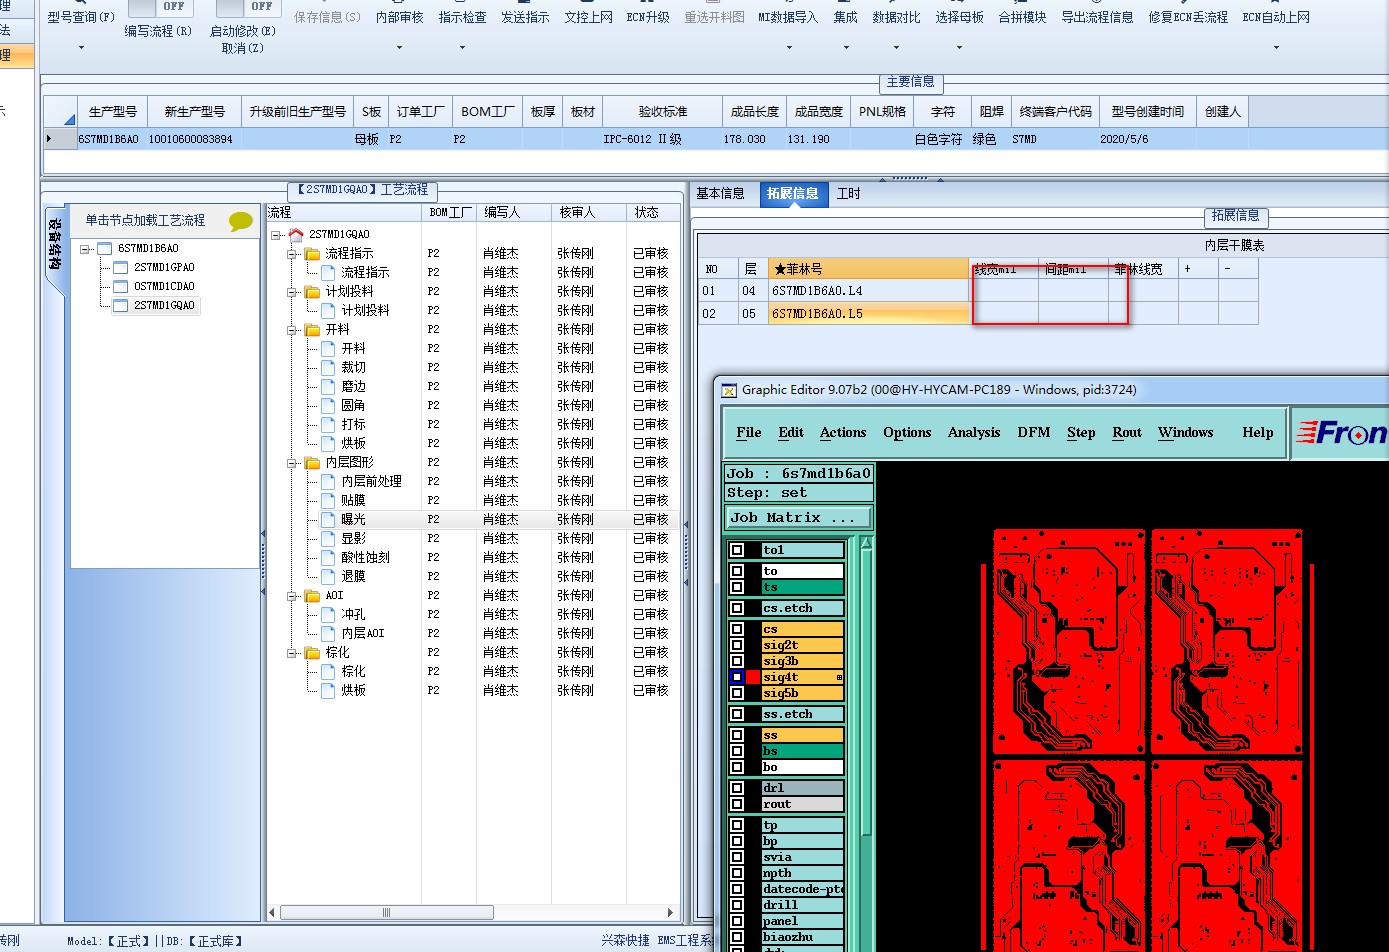
Task: Click the 合拼模块 toolbar button
Action: (x=1022, y=17)
